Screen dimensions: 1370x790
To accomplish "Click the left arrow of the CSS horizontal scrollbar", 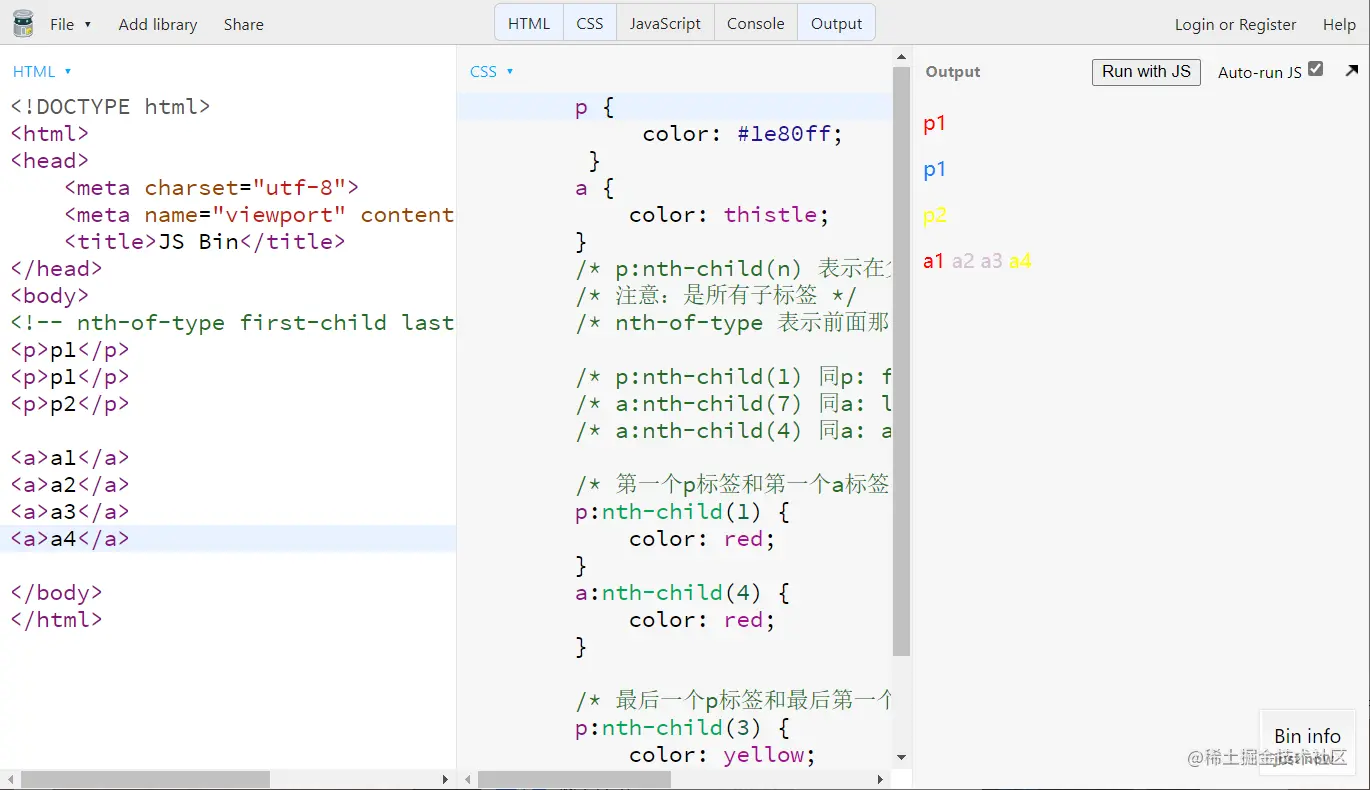I will pos(468,779).
